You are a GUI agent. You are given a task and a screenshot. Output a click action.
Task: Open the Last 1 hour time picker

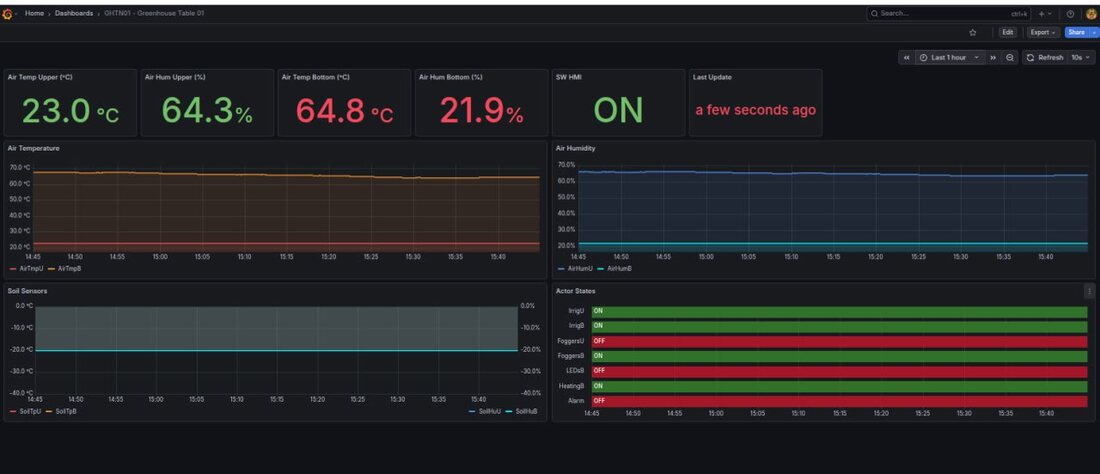tap(950, 57)
